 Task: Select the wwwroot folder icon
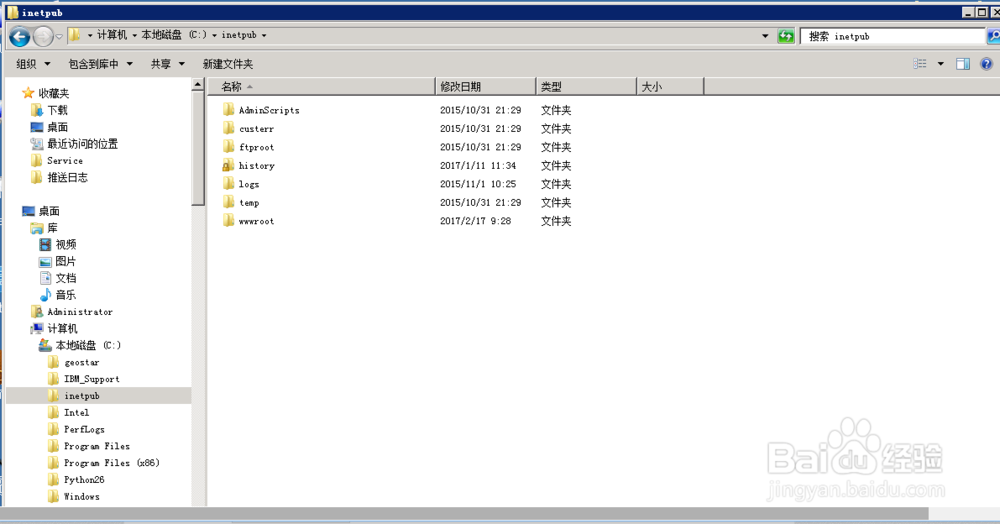point(229,221)
